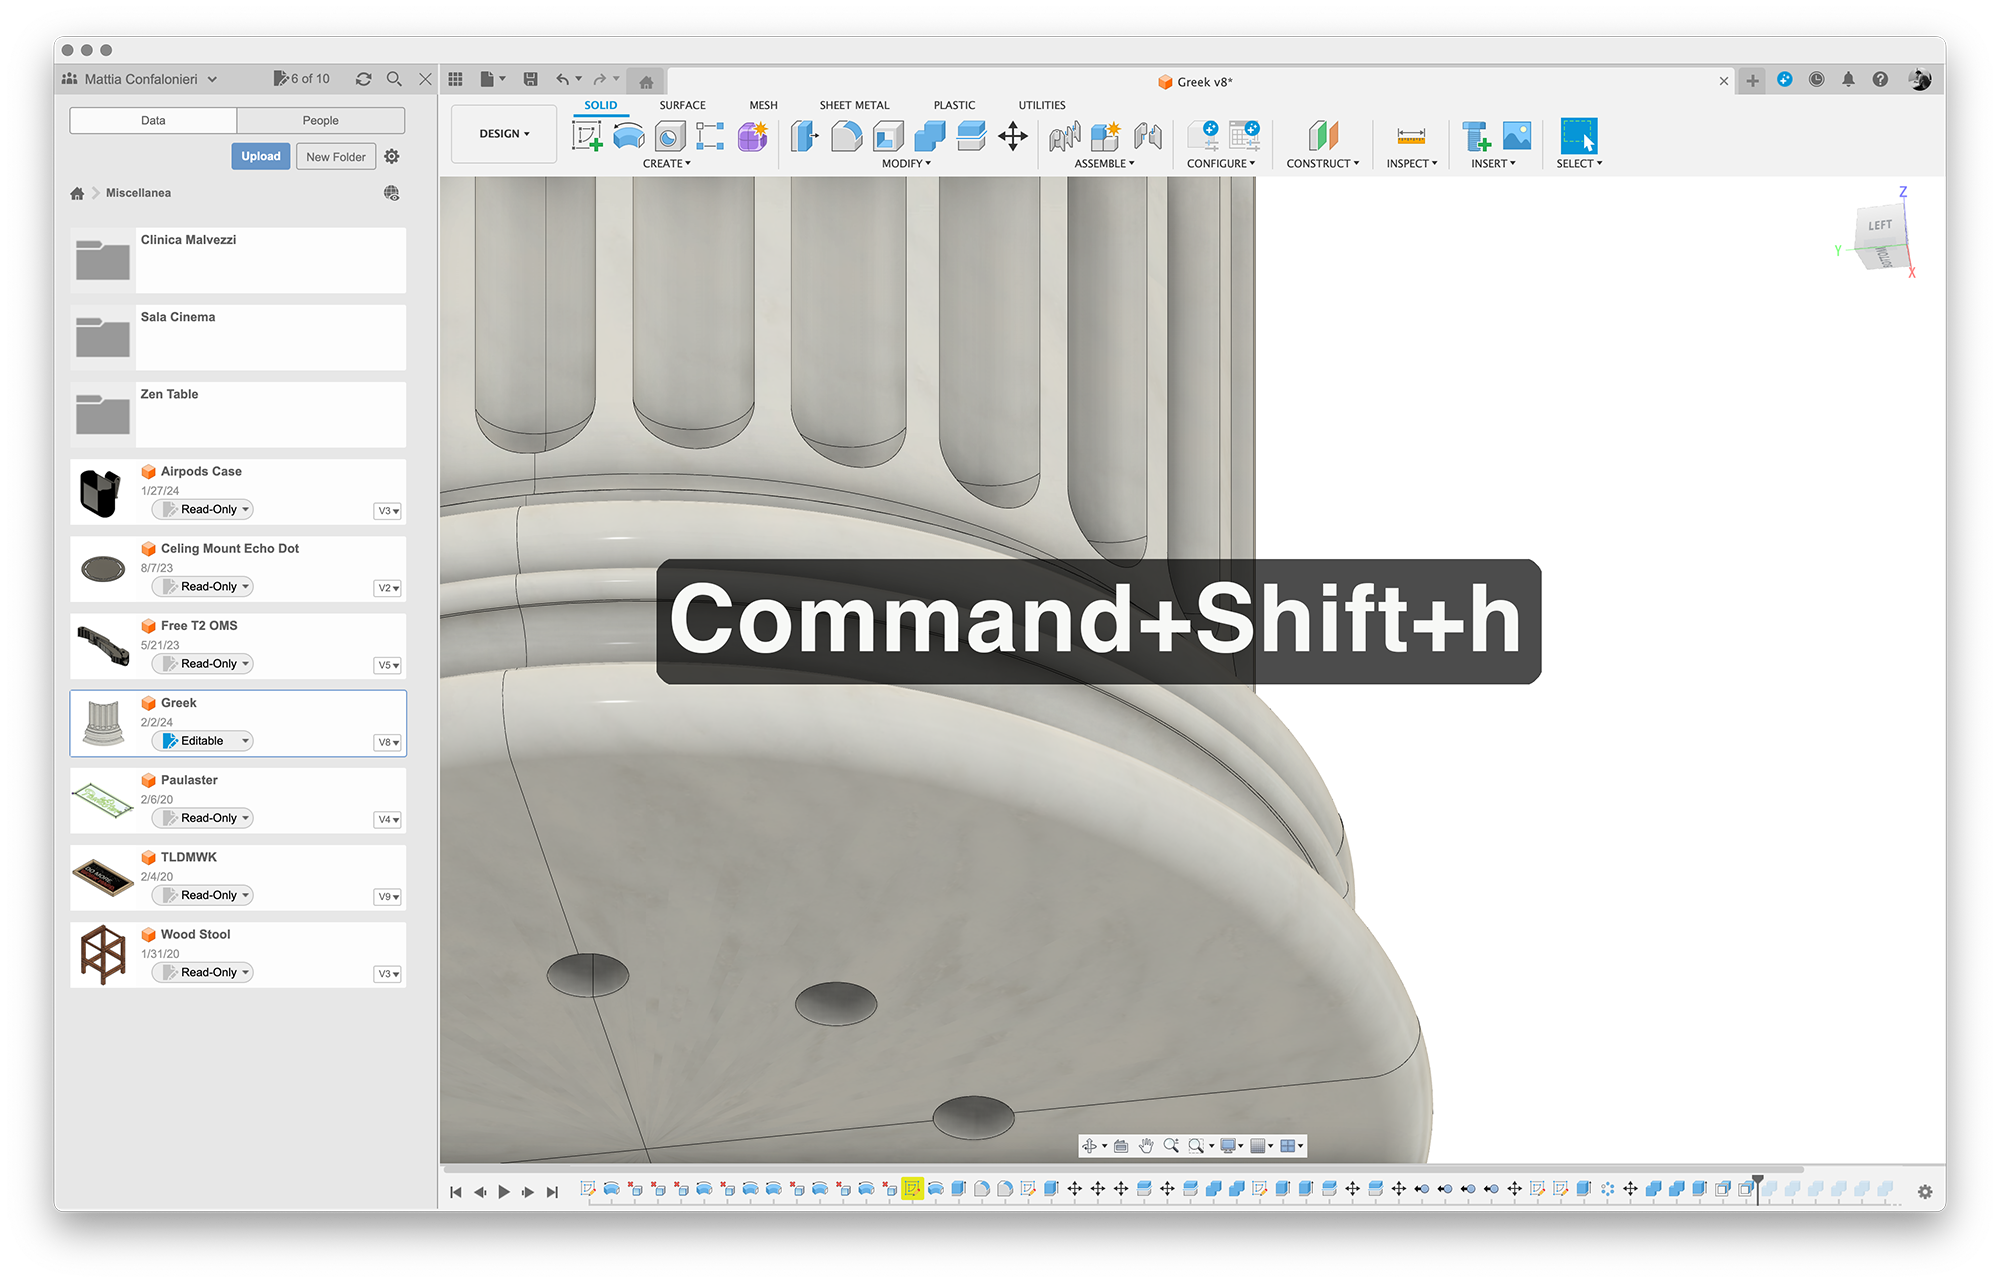Switch to the SURFACE tab
The width and height of the screenshot is (2000, 1283).
tap(682, 105)
